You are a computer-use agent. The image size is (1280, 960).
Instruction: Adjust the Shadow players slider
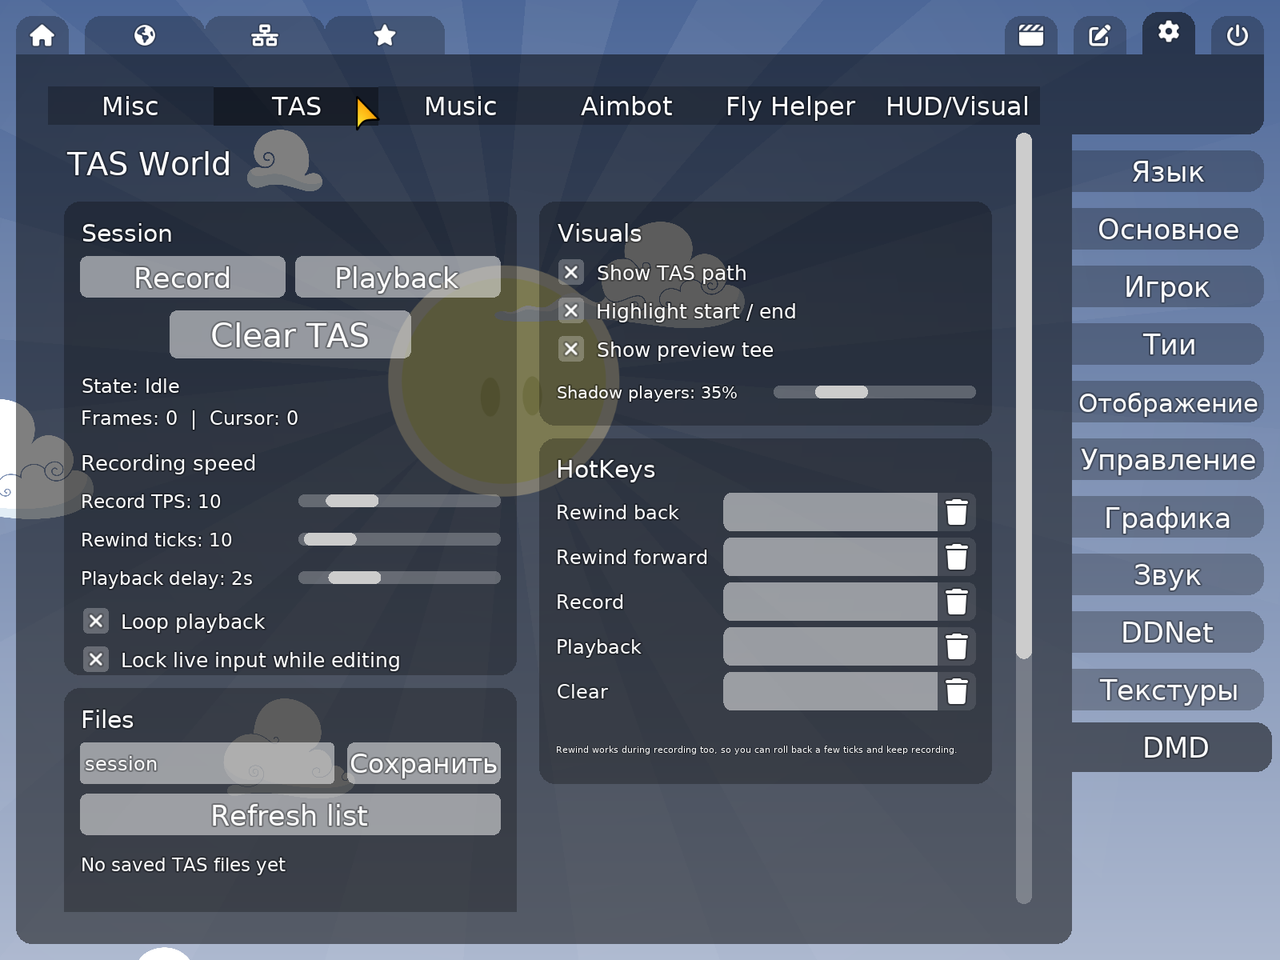click(x=874, y=392)
